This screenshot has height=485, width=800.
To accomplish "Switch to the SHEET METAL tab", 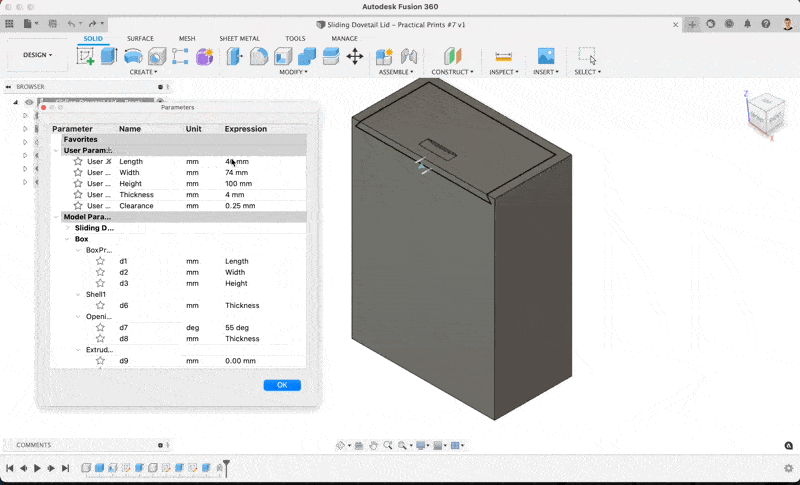I will pyautogui.click(x=239, y=39).
